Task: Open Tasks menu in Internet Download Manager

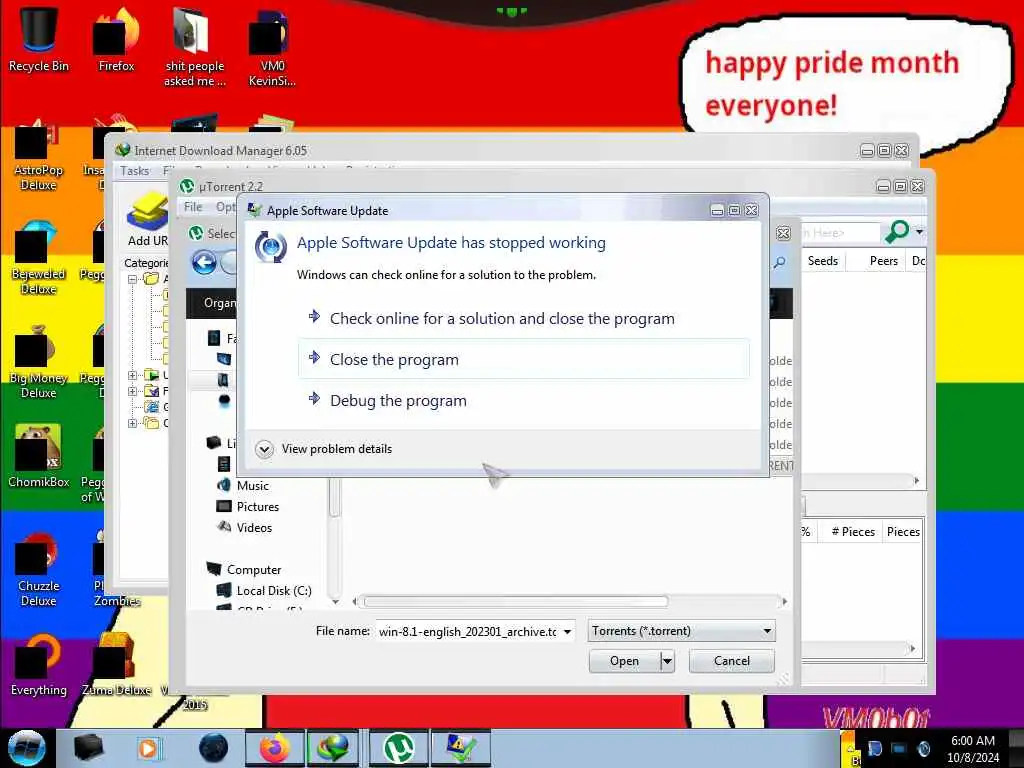Action: (135, 171)
